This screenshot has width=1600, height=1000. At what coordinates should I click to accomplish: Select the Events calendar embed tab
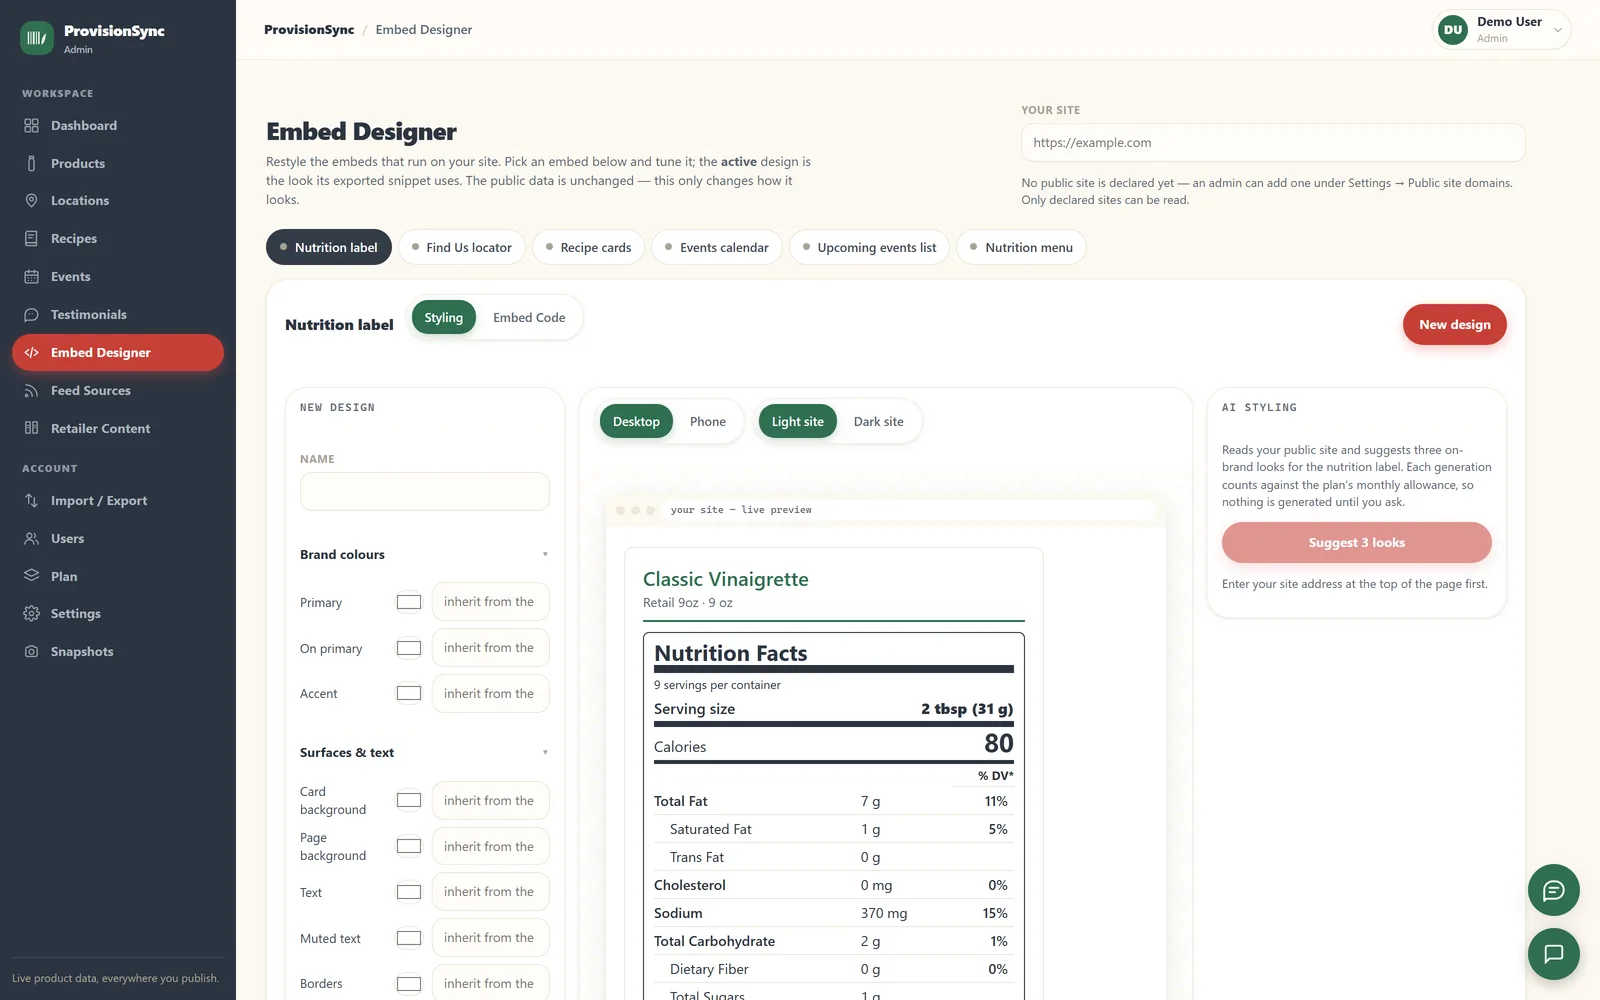click(717, 248)
